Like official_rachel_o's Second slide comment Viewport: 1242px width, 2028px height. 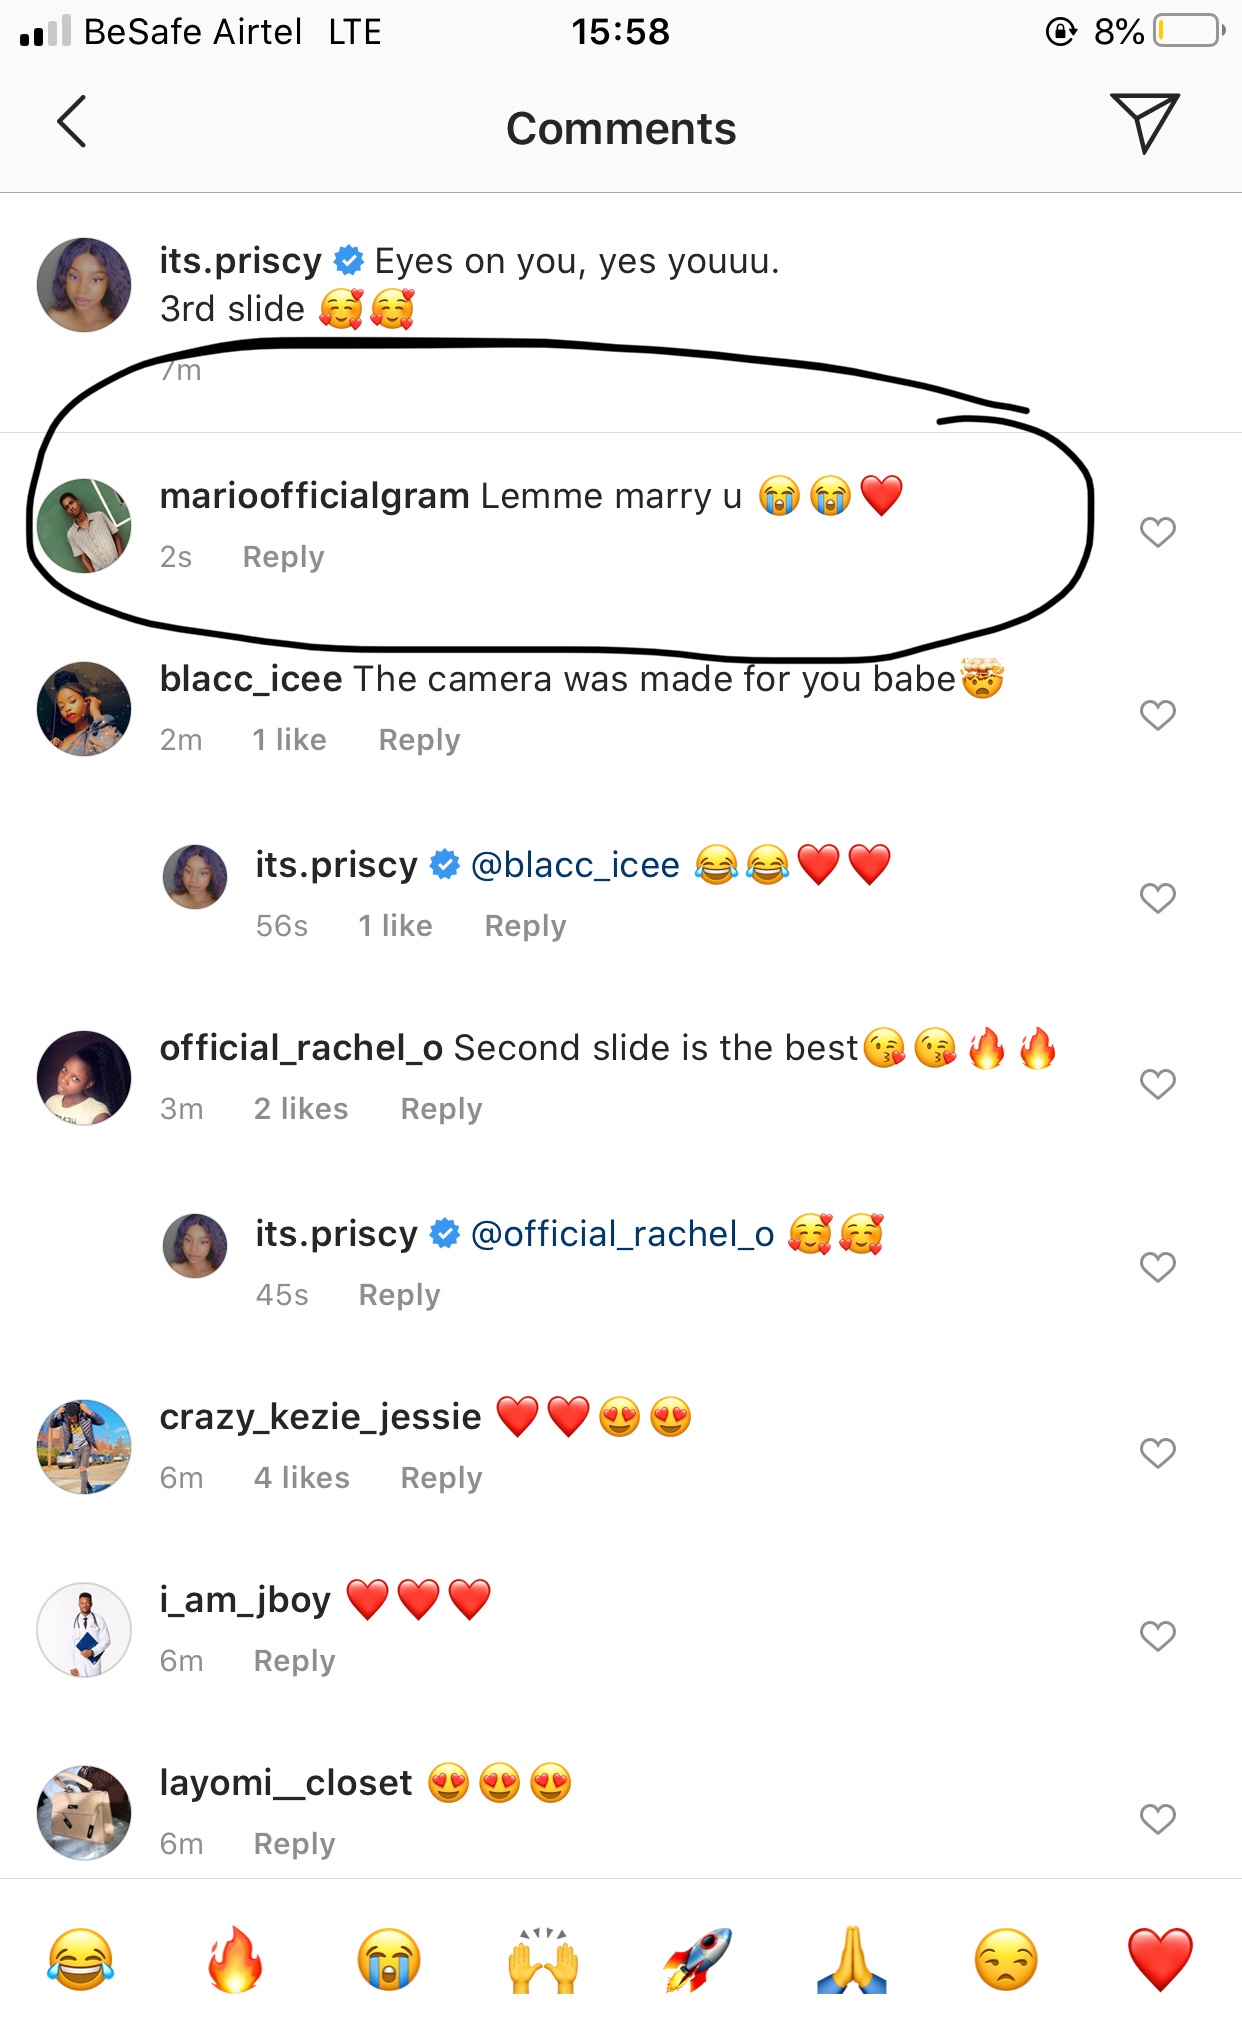point(1157,1084)
